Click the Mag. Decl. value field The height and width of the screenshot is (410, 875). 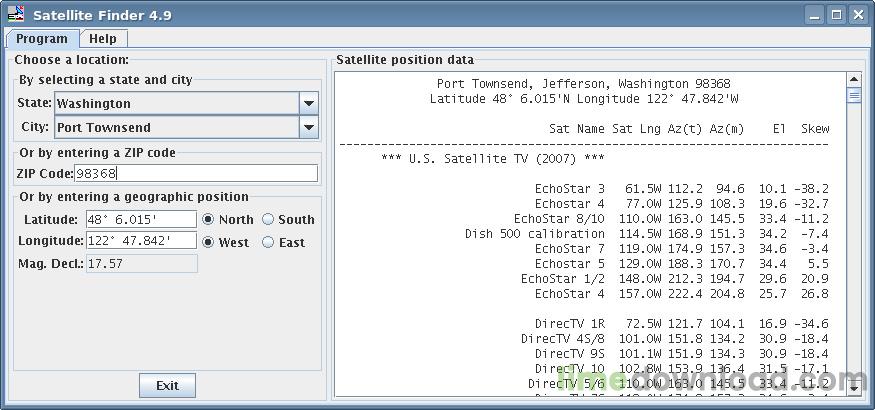(x=141, y=264)
